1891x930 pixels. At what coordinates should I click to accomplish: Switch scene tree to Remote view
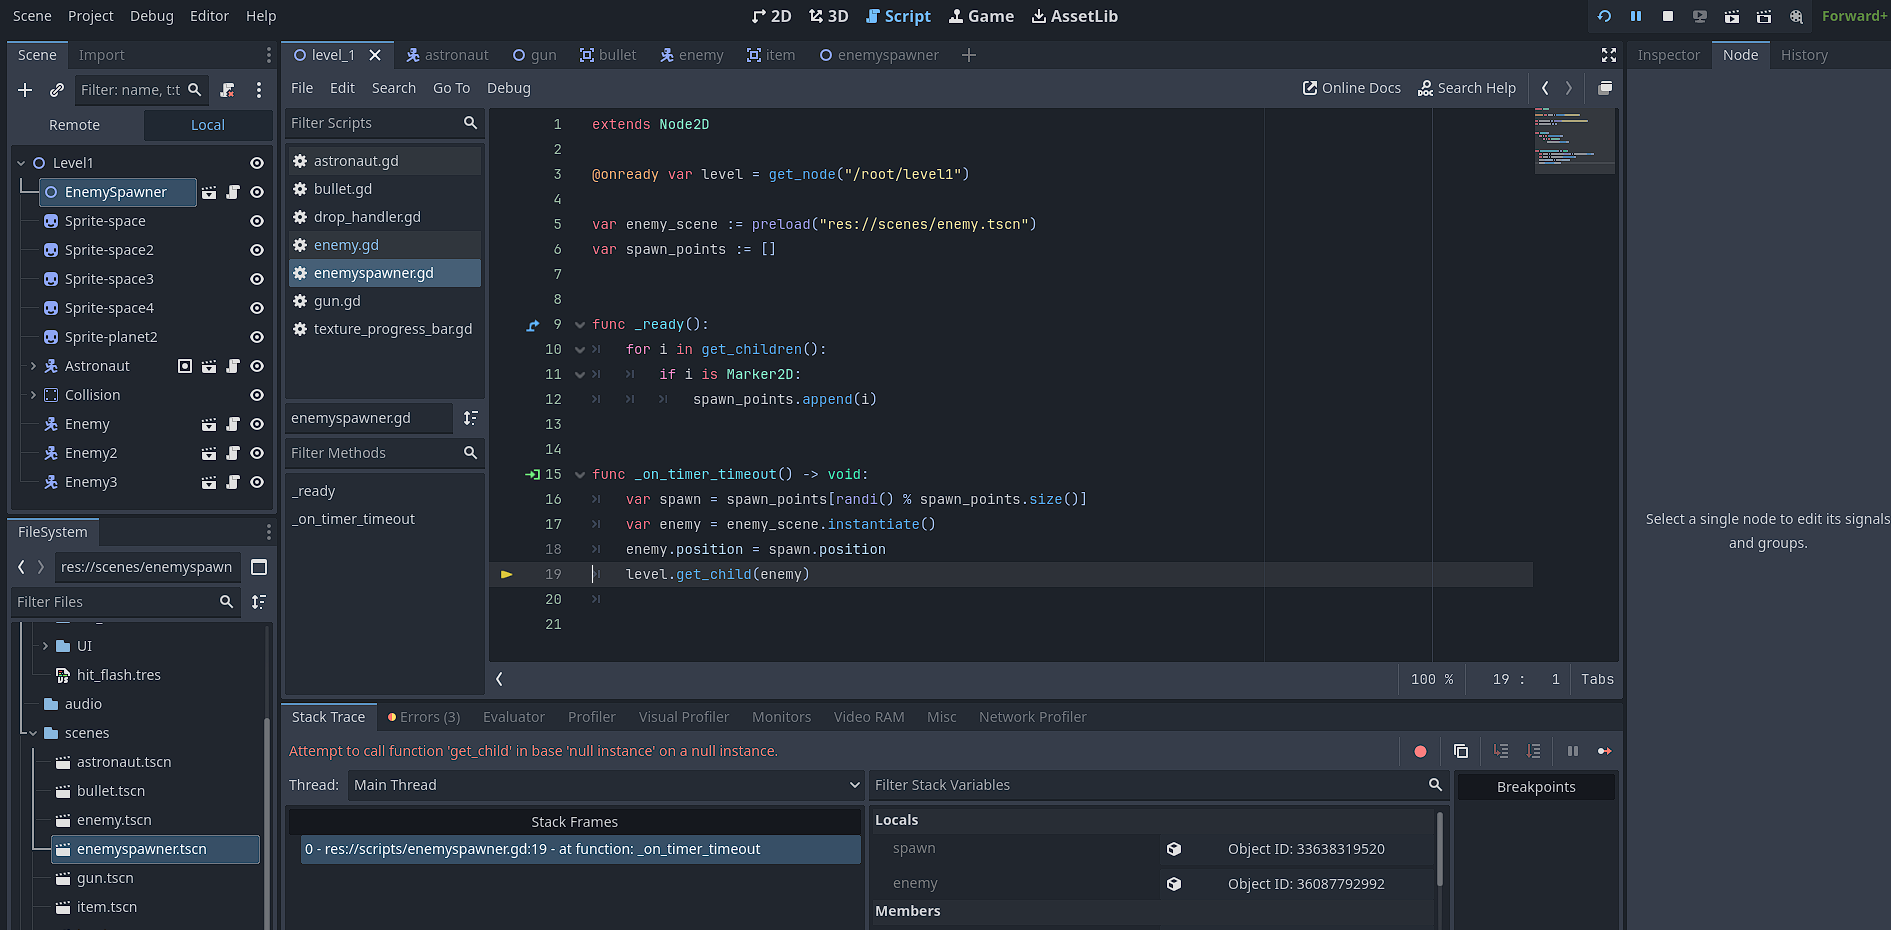(x=75, y=125)
